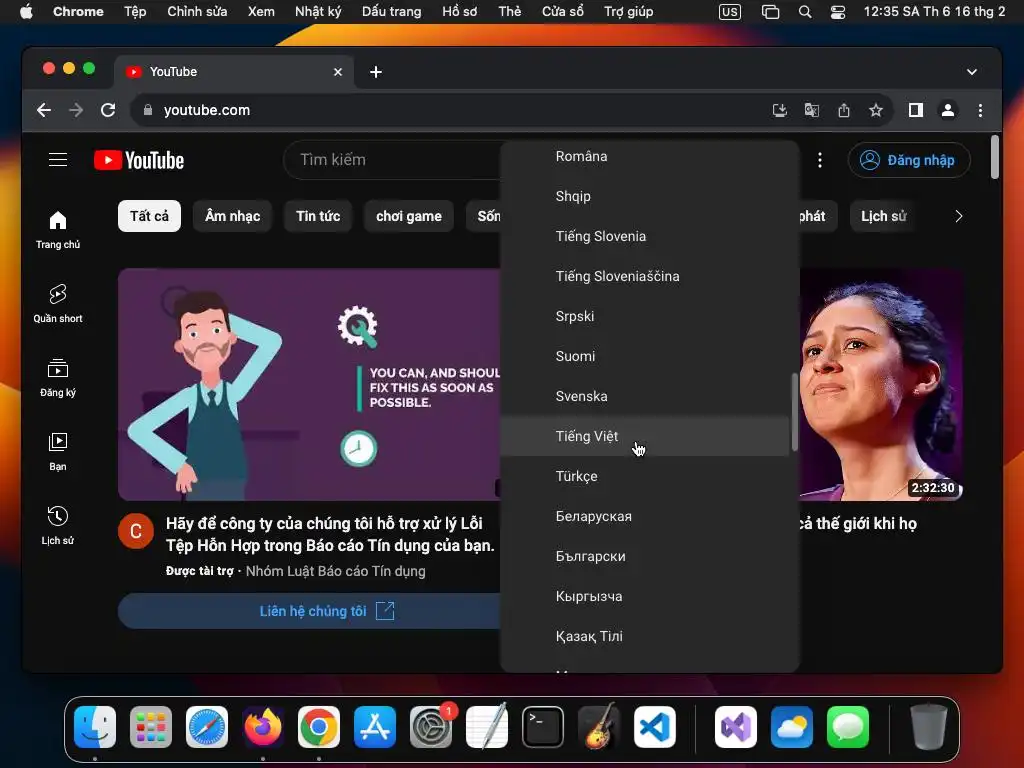Viewport: 1024px width, 768px height.
Task: Bookmark this page with star icon
Action: click(876, 110)
